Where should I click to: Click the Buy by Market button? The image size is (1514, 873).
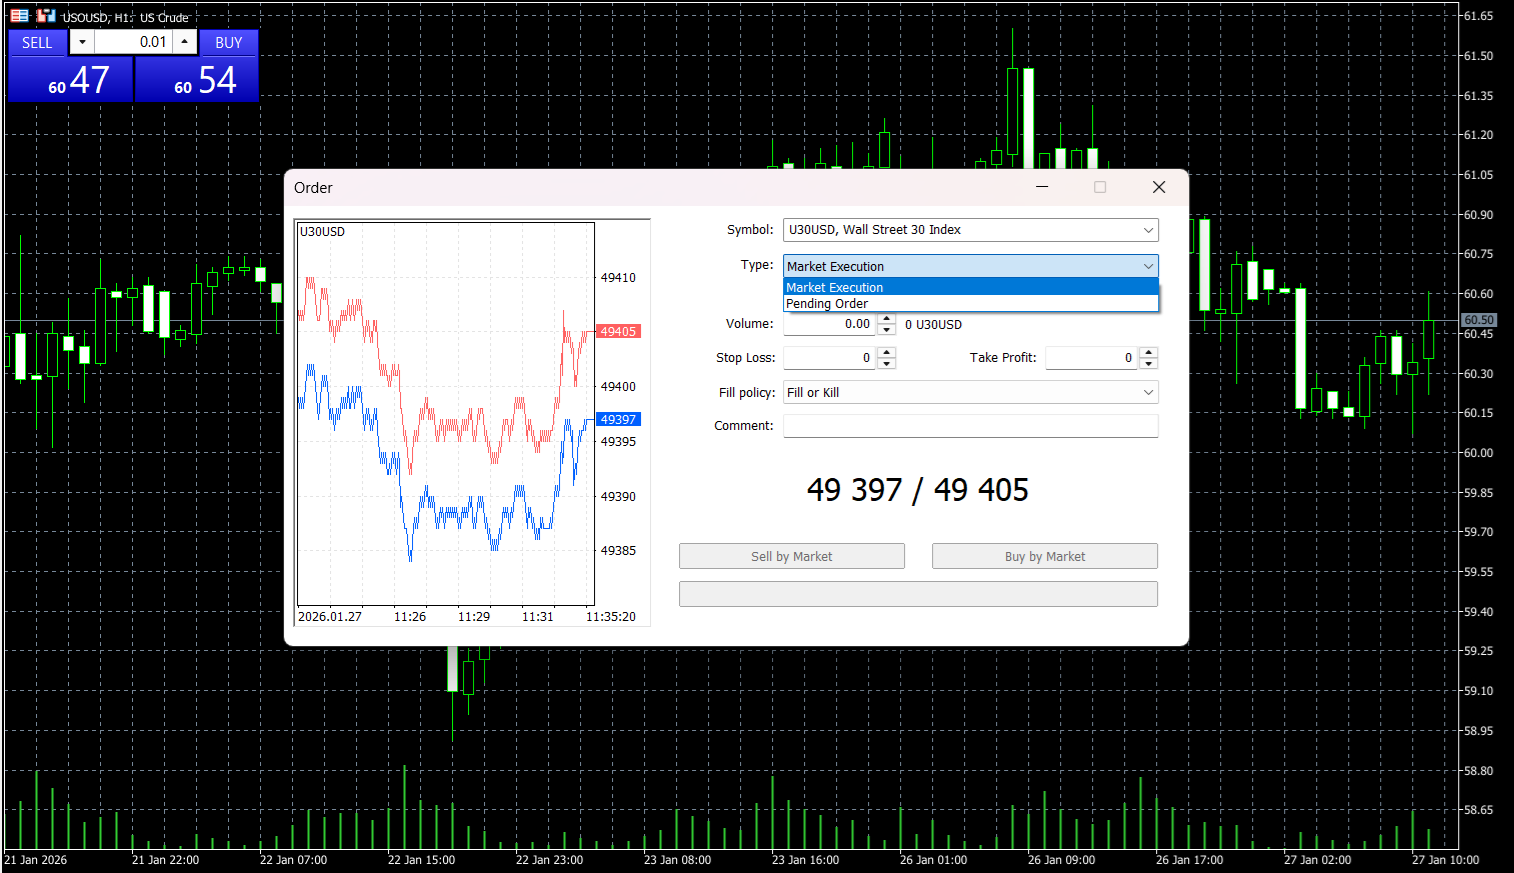(x=1045, y=556)
